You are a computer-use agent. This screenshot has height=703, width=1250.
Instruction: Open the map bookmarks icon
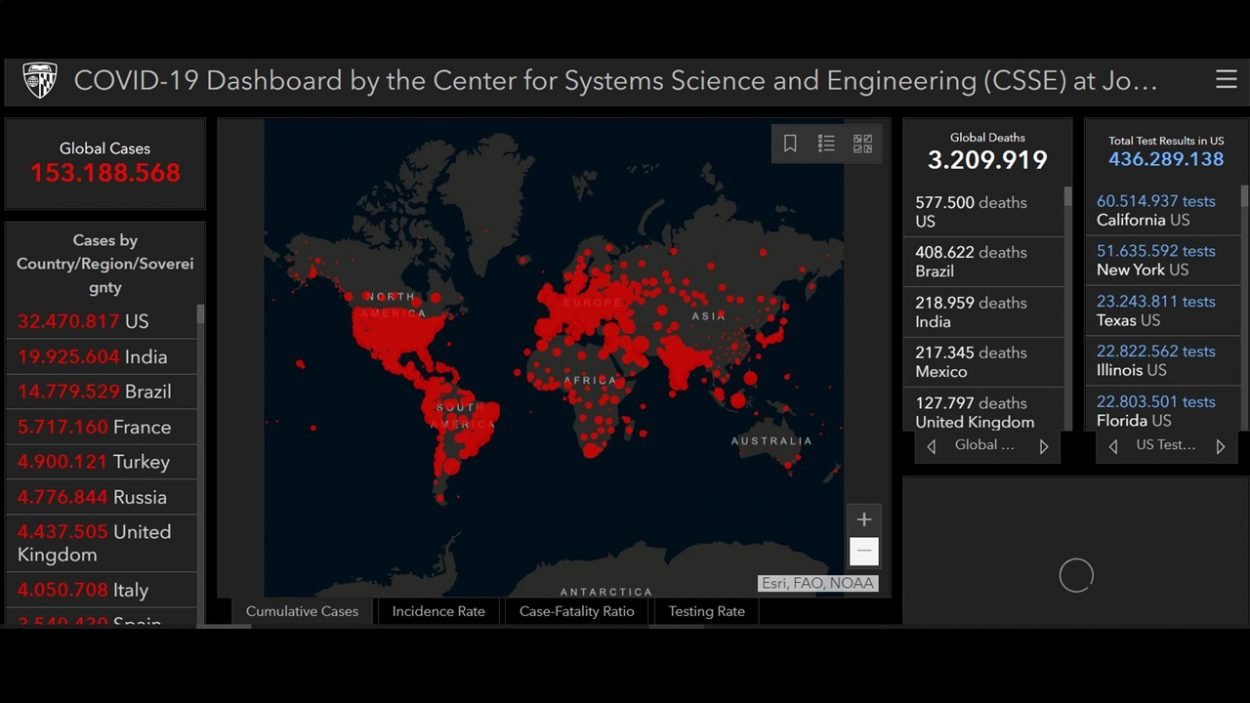(x=790, y=144)
